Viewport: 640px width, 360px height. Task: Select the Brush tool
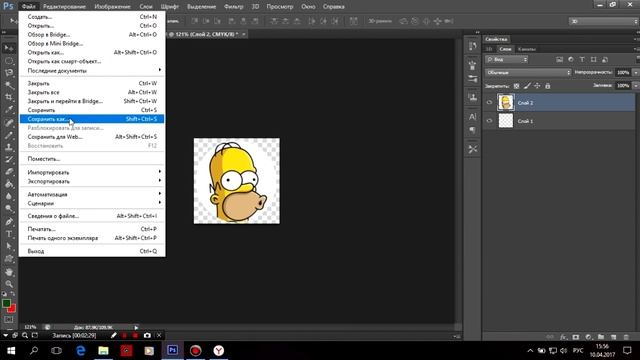[9, 135]
